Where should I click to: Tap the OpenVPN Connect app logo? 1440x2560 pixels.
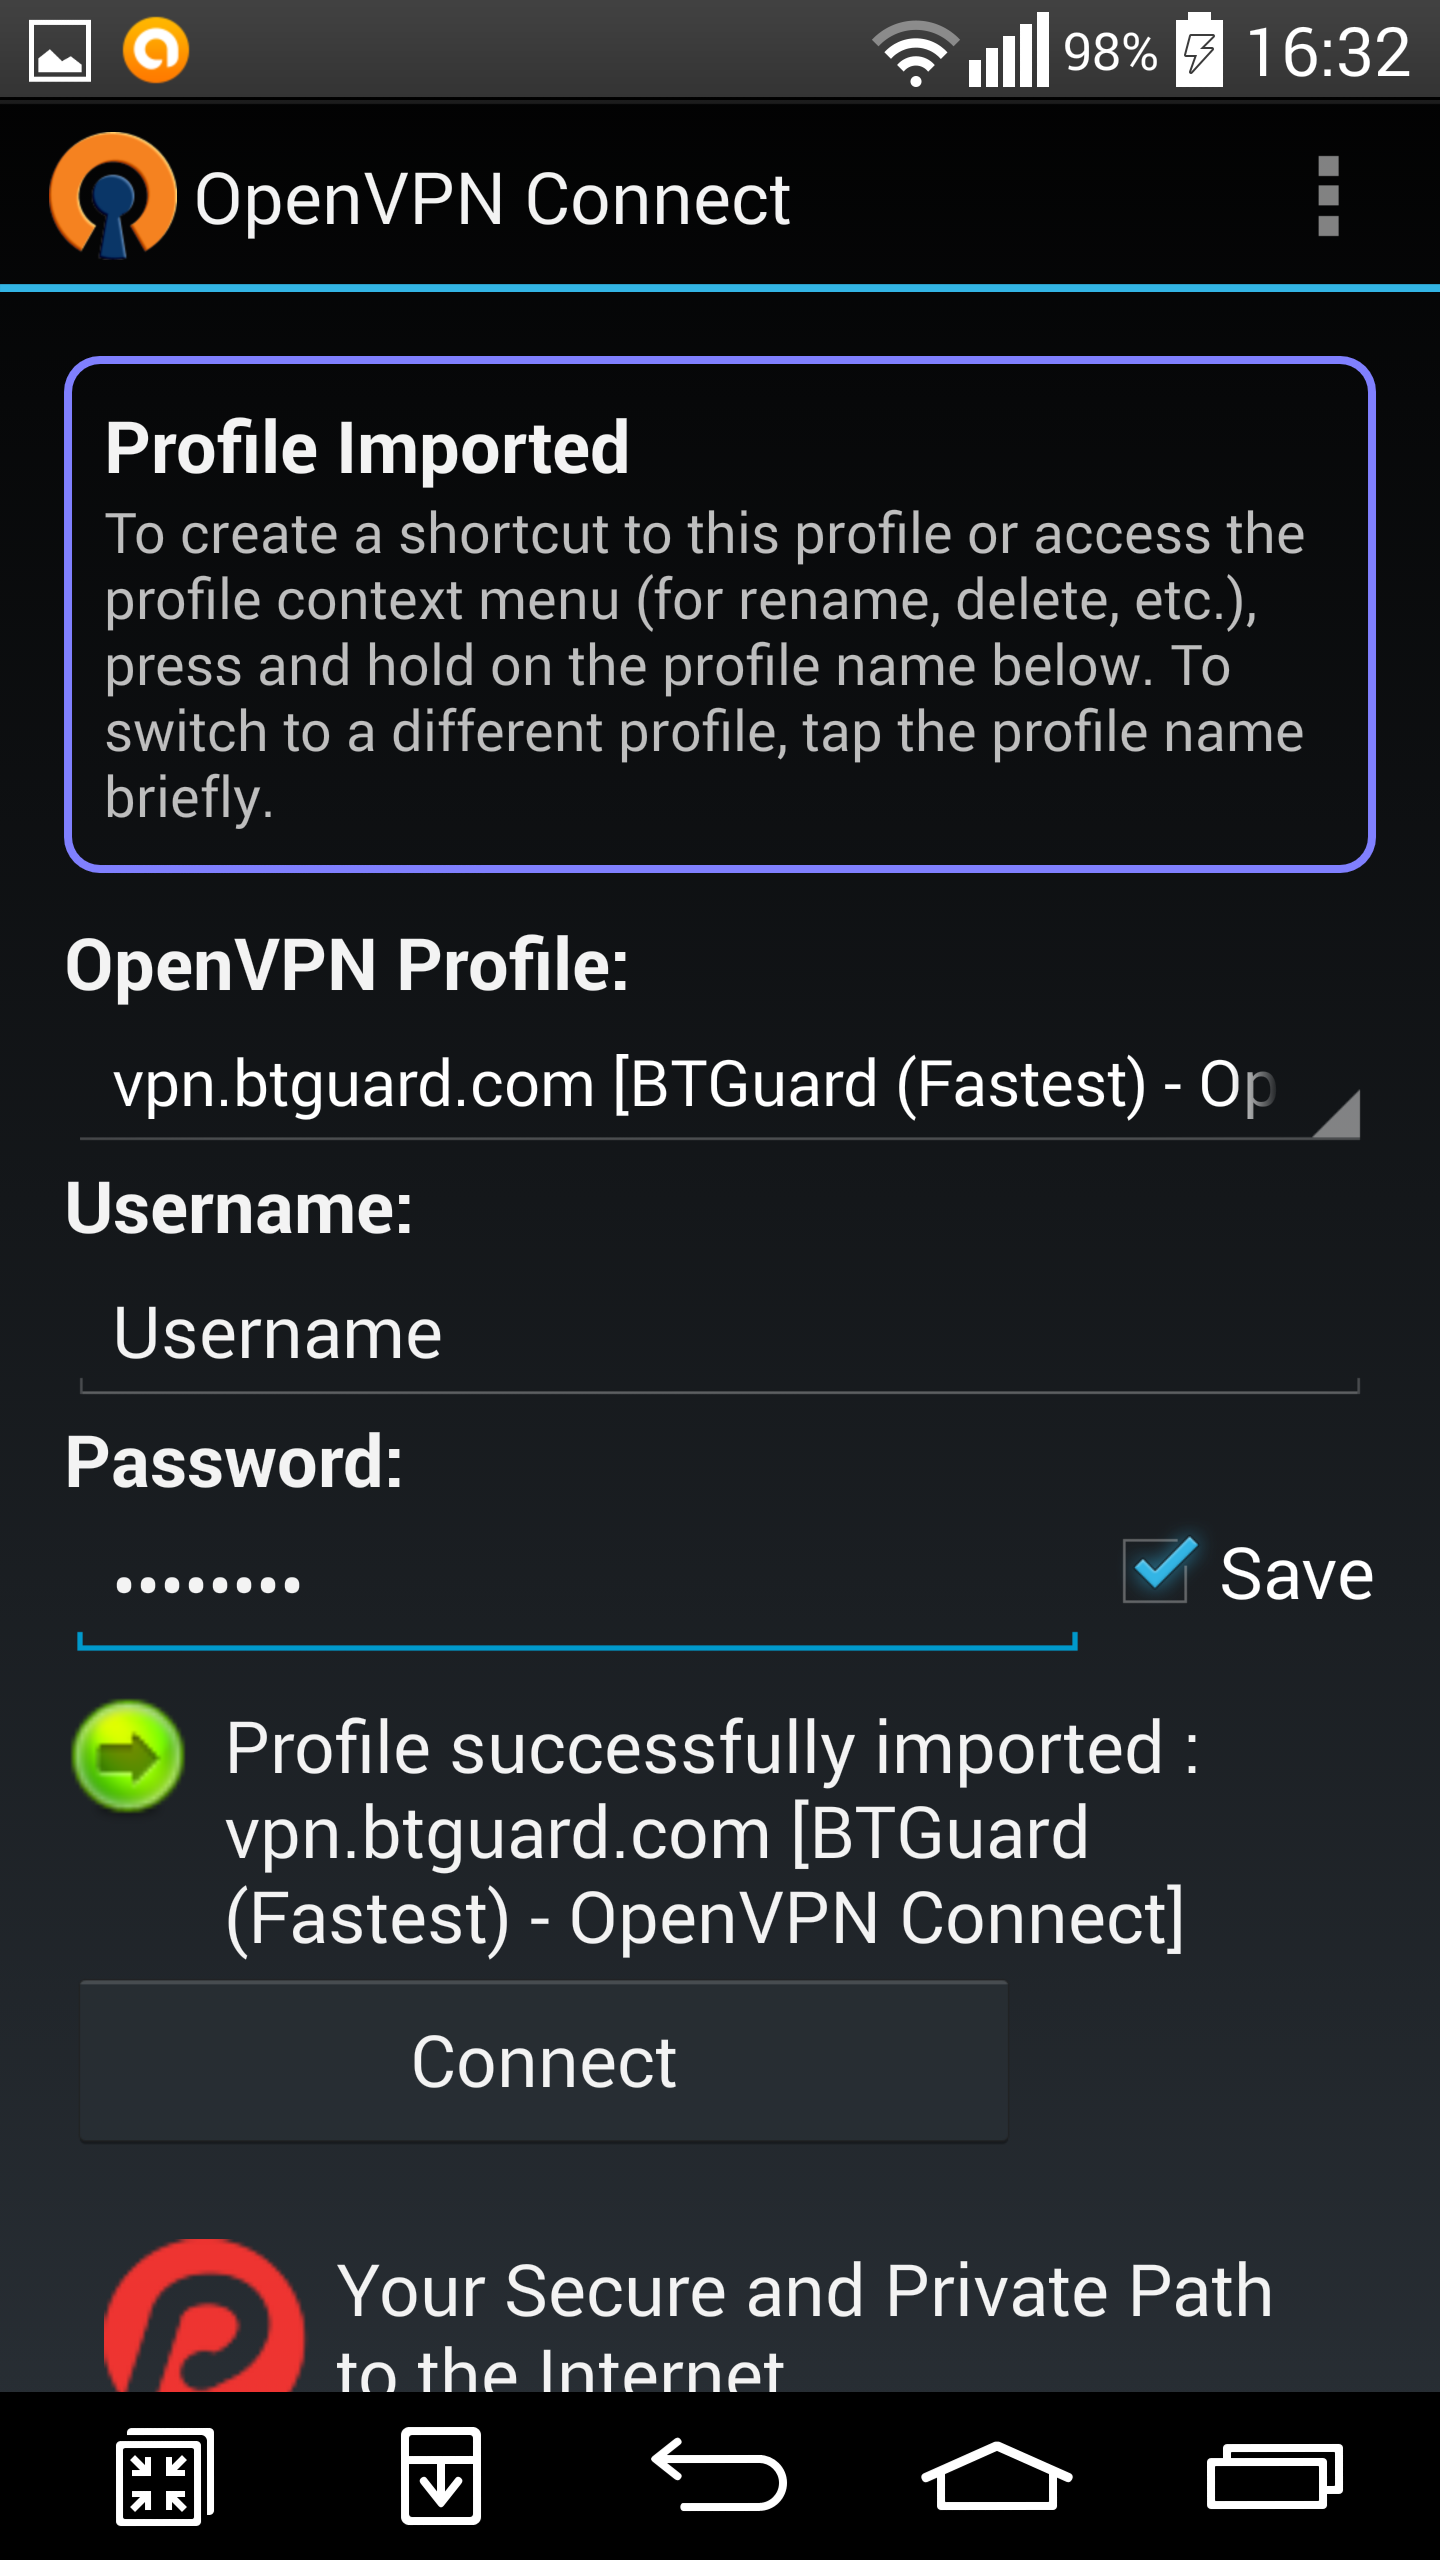(113, 196)
